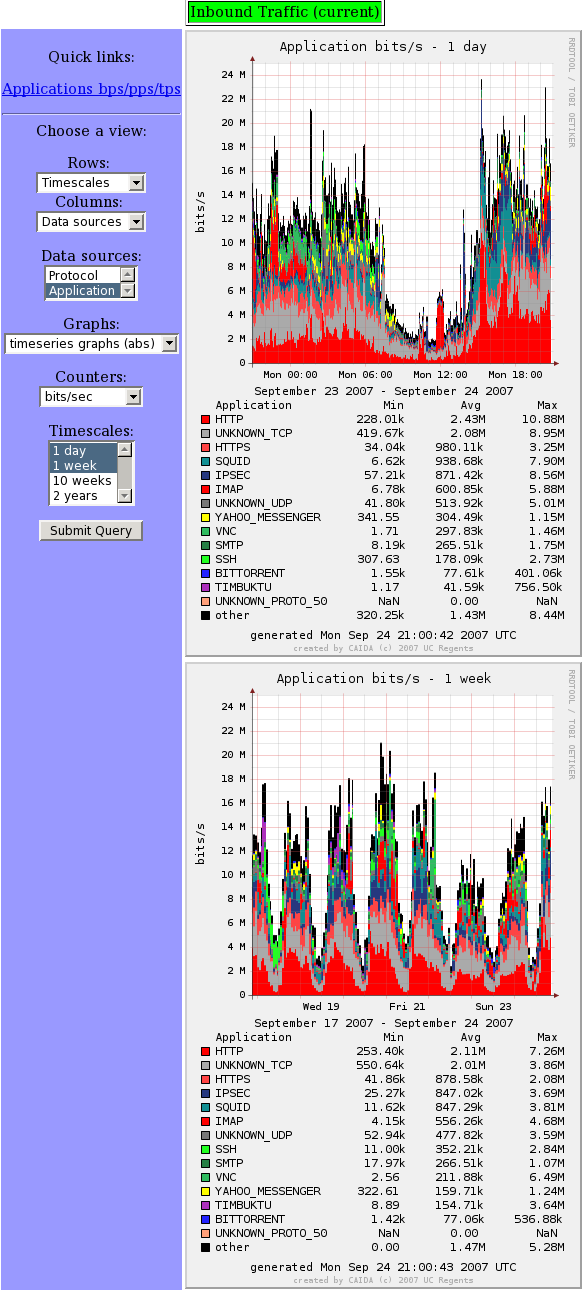Click the bright green SSH swatch in 1 week legend
This screenshot has width=582, height=1291.
click(x=205, y=1150)
